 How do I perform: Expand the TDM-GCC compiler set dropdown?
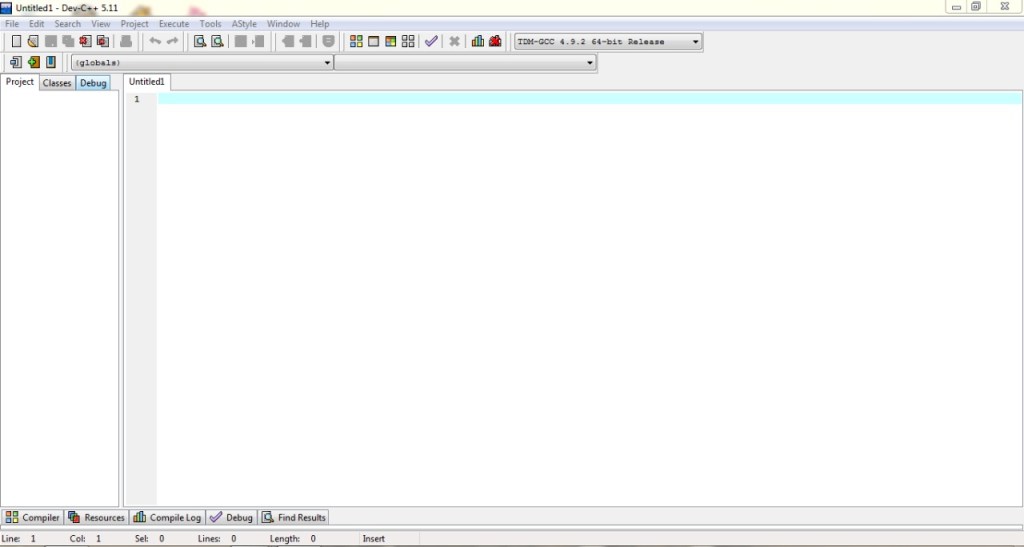click(695, 42)
